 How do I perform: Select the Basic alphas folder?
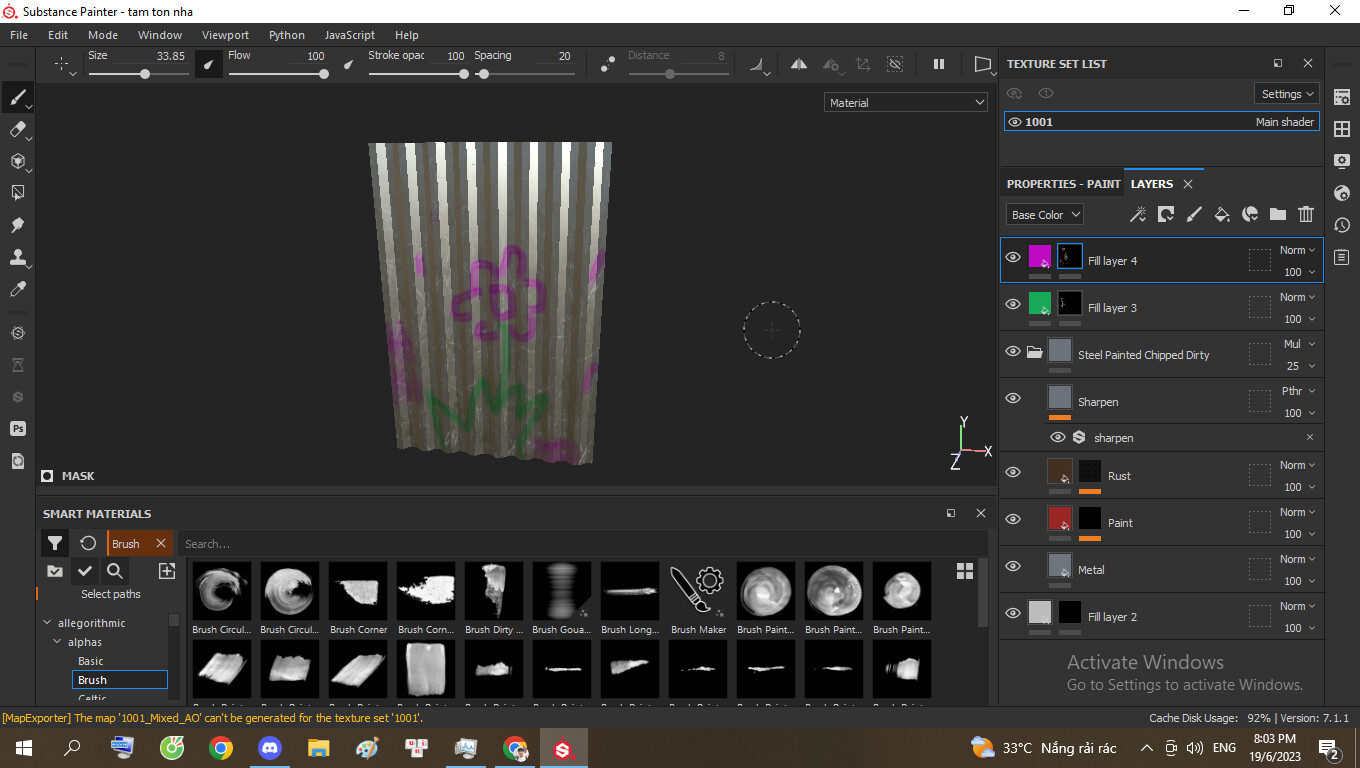(x=91, y=661)
